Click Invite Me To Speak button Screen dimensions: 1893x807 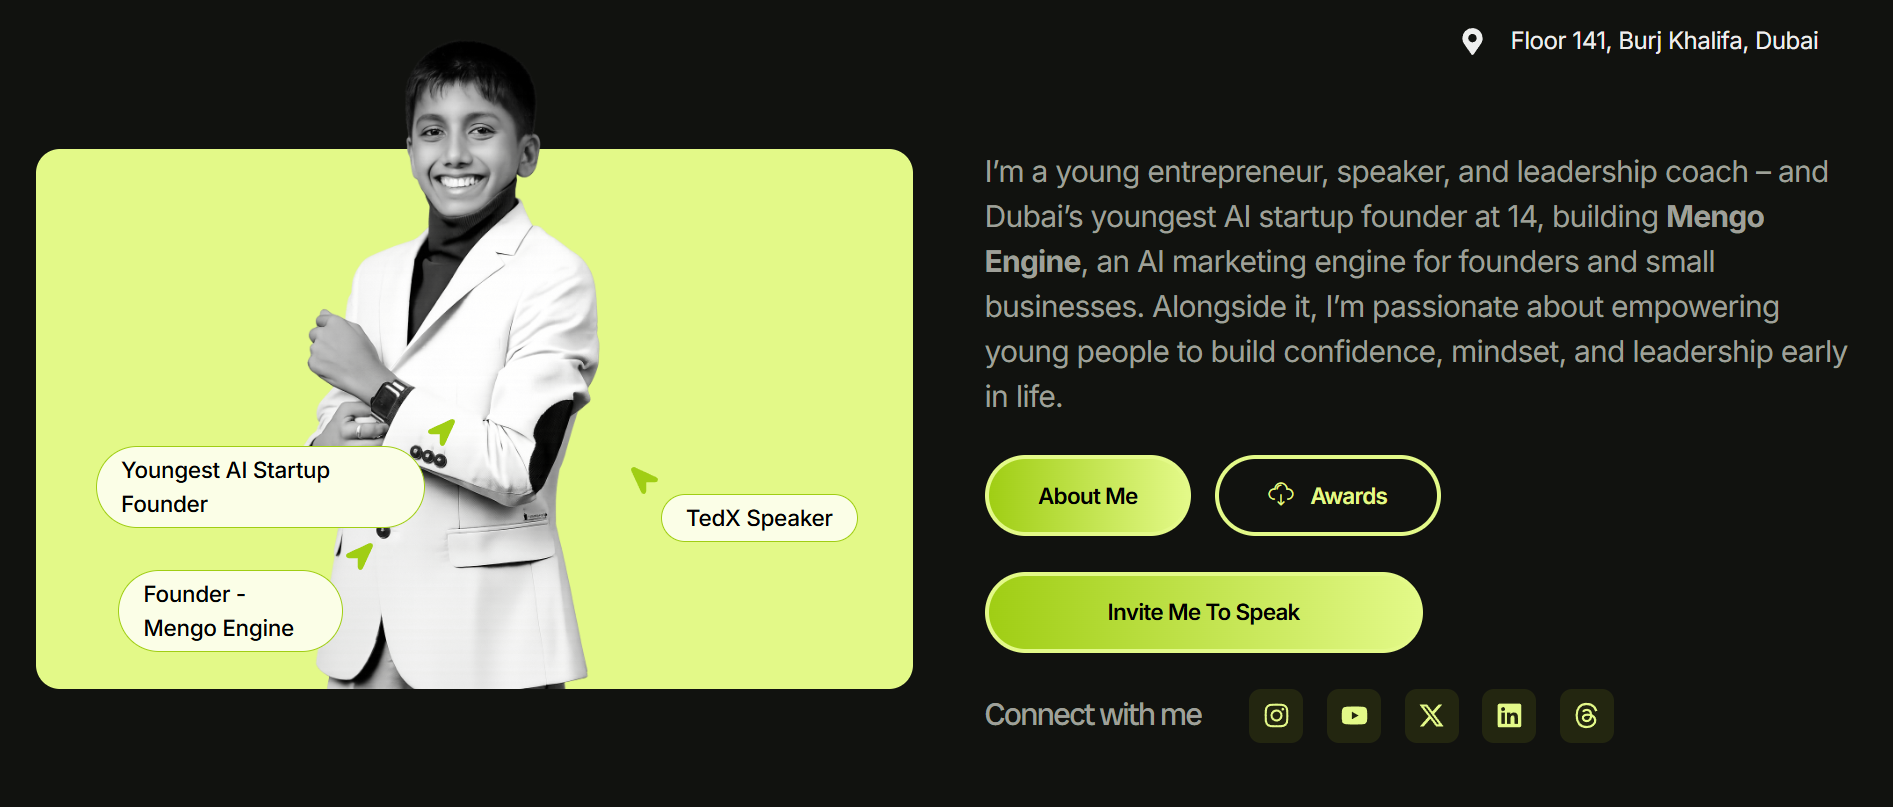point(1204,612)
